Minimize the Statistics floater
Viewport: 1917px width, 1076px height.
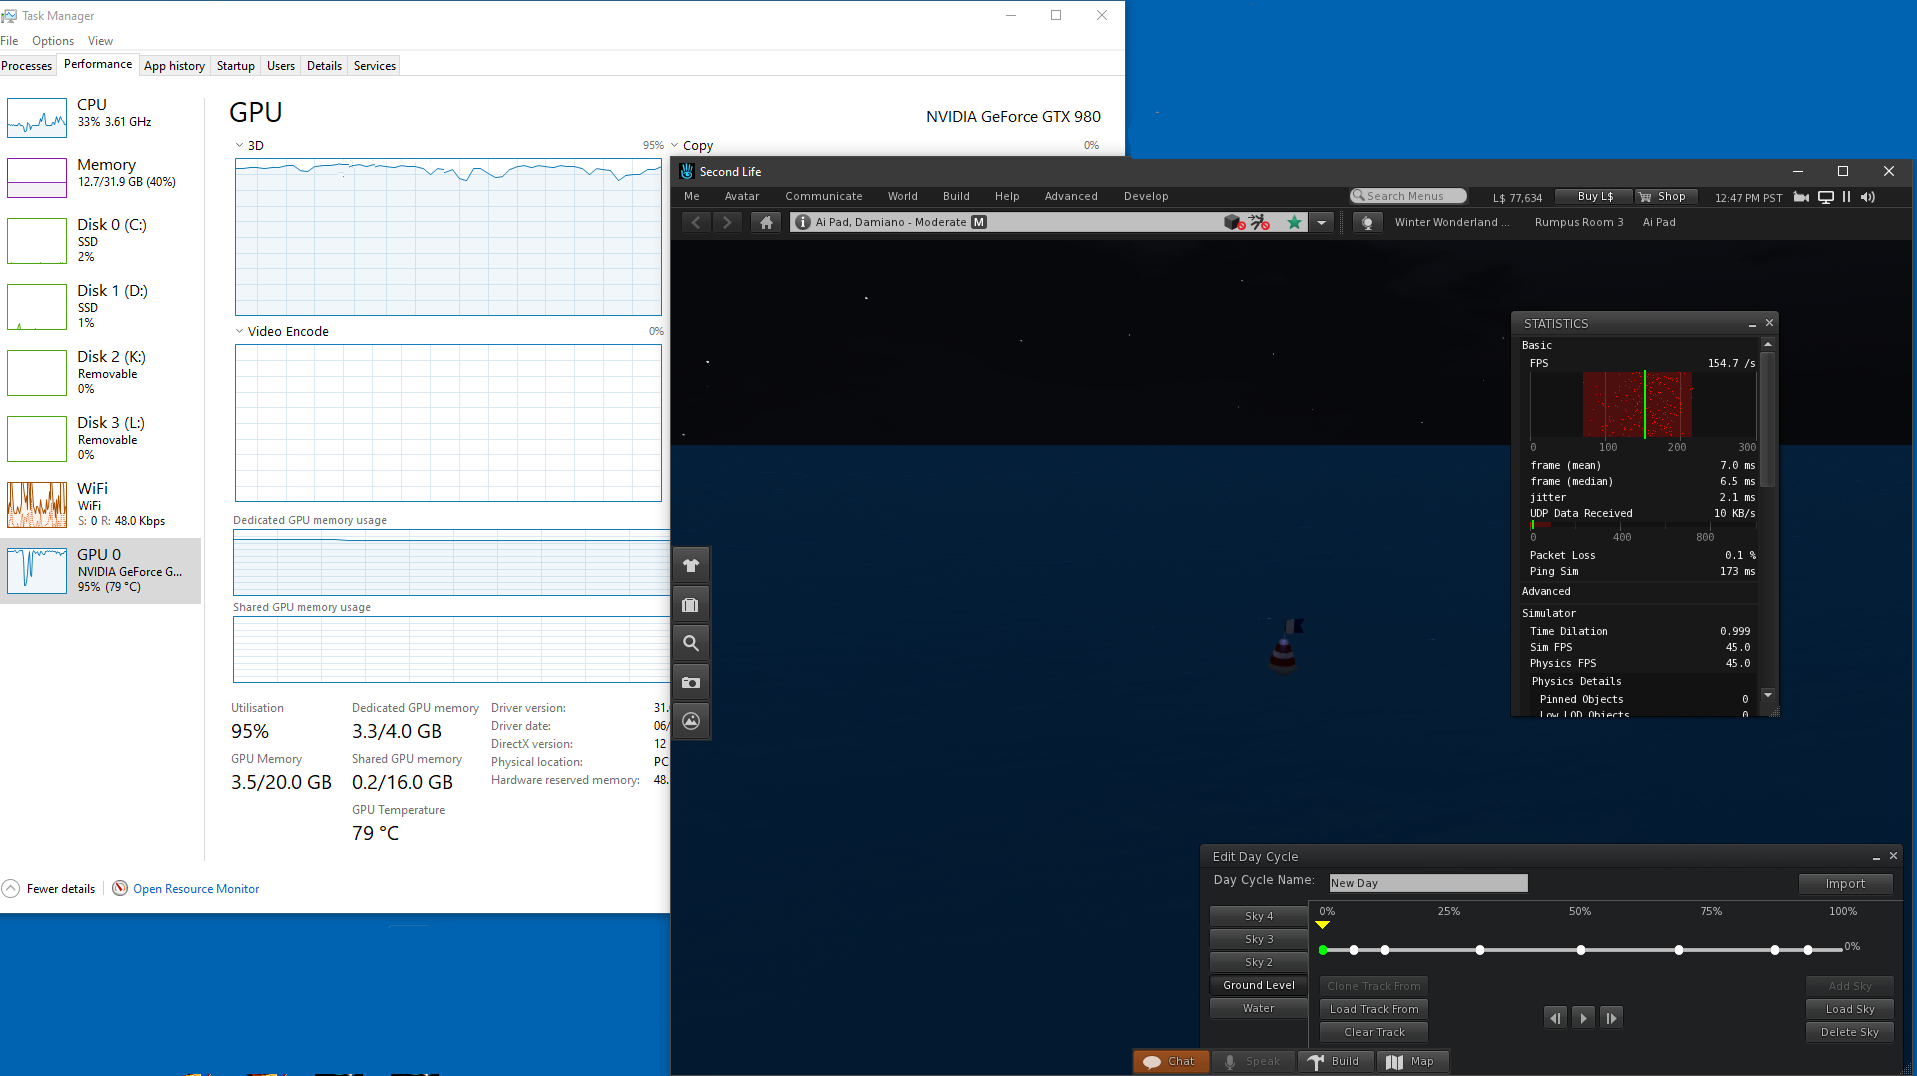(1752, 324)
